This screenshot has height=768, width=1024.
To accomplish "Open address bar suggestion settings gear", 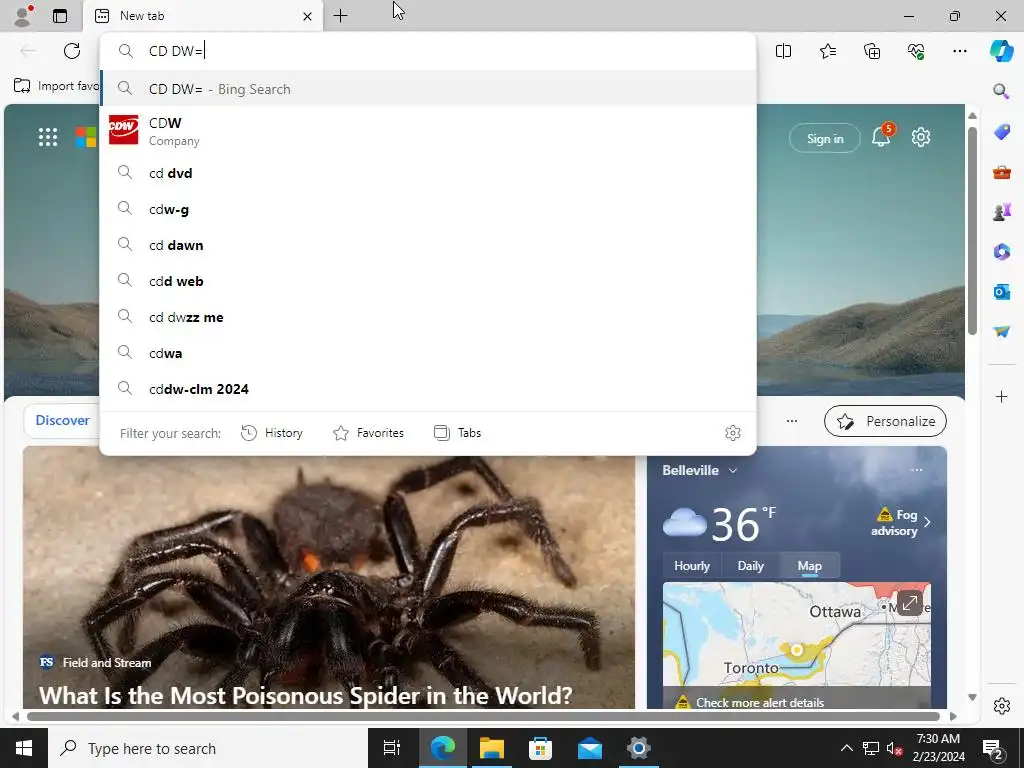I will pyautogui.click(x=733, y=433).
